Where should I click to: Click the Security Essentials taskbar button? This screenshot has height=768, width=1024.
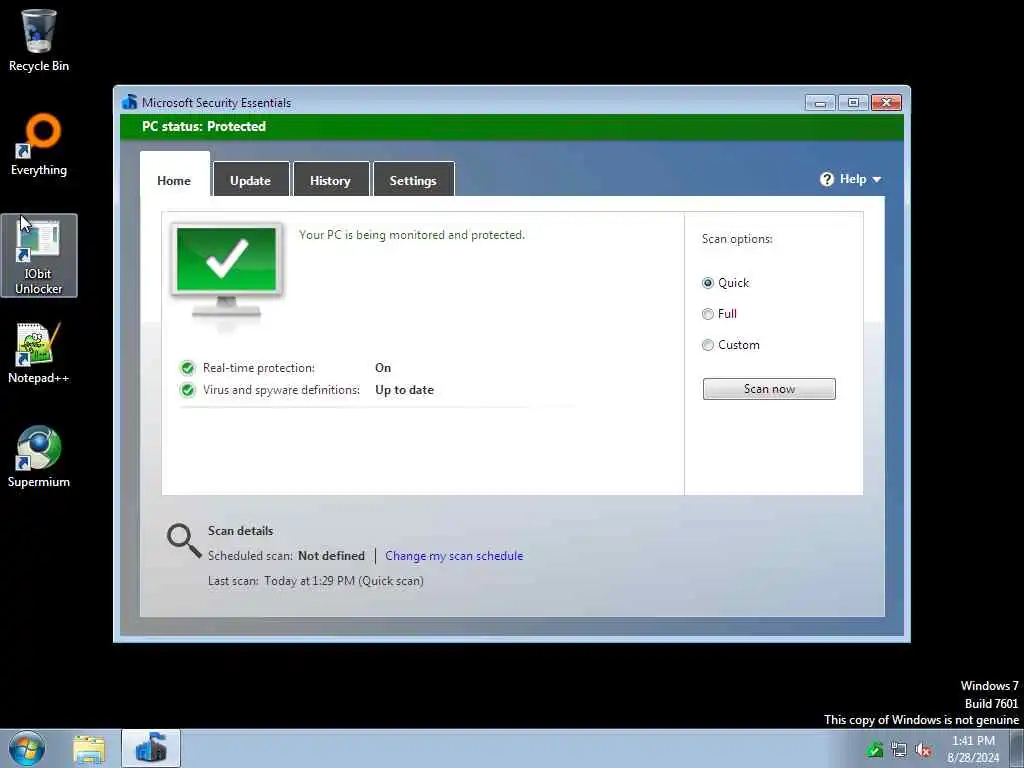coord(151,748)
